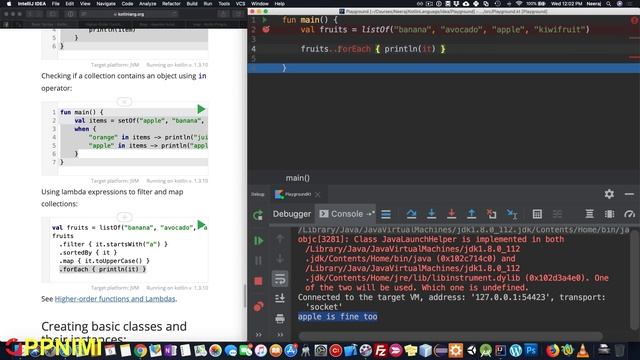Click Step Out debug icon
This screenshot has width=640, height=360.
[471, 214]
